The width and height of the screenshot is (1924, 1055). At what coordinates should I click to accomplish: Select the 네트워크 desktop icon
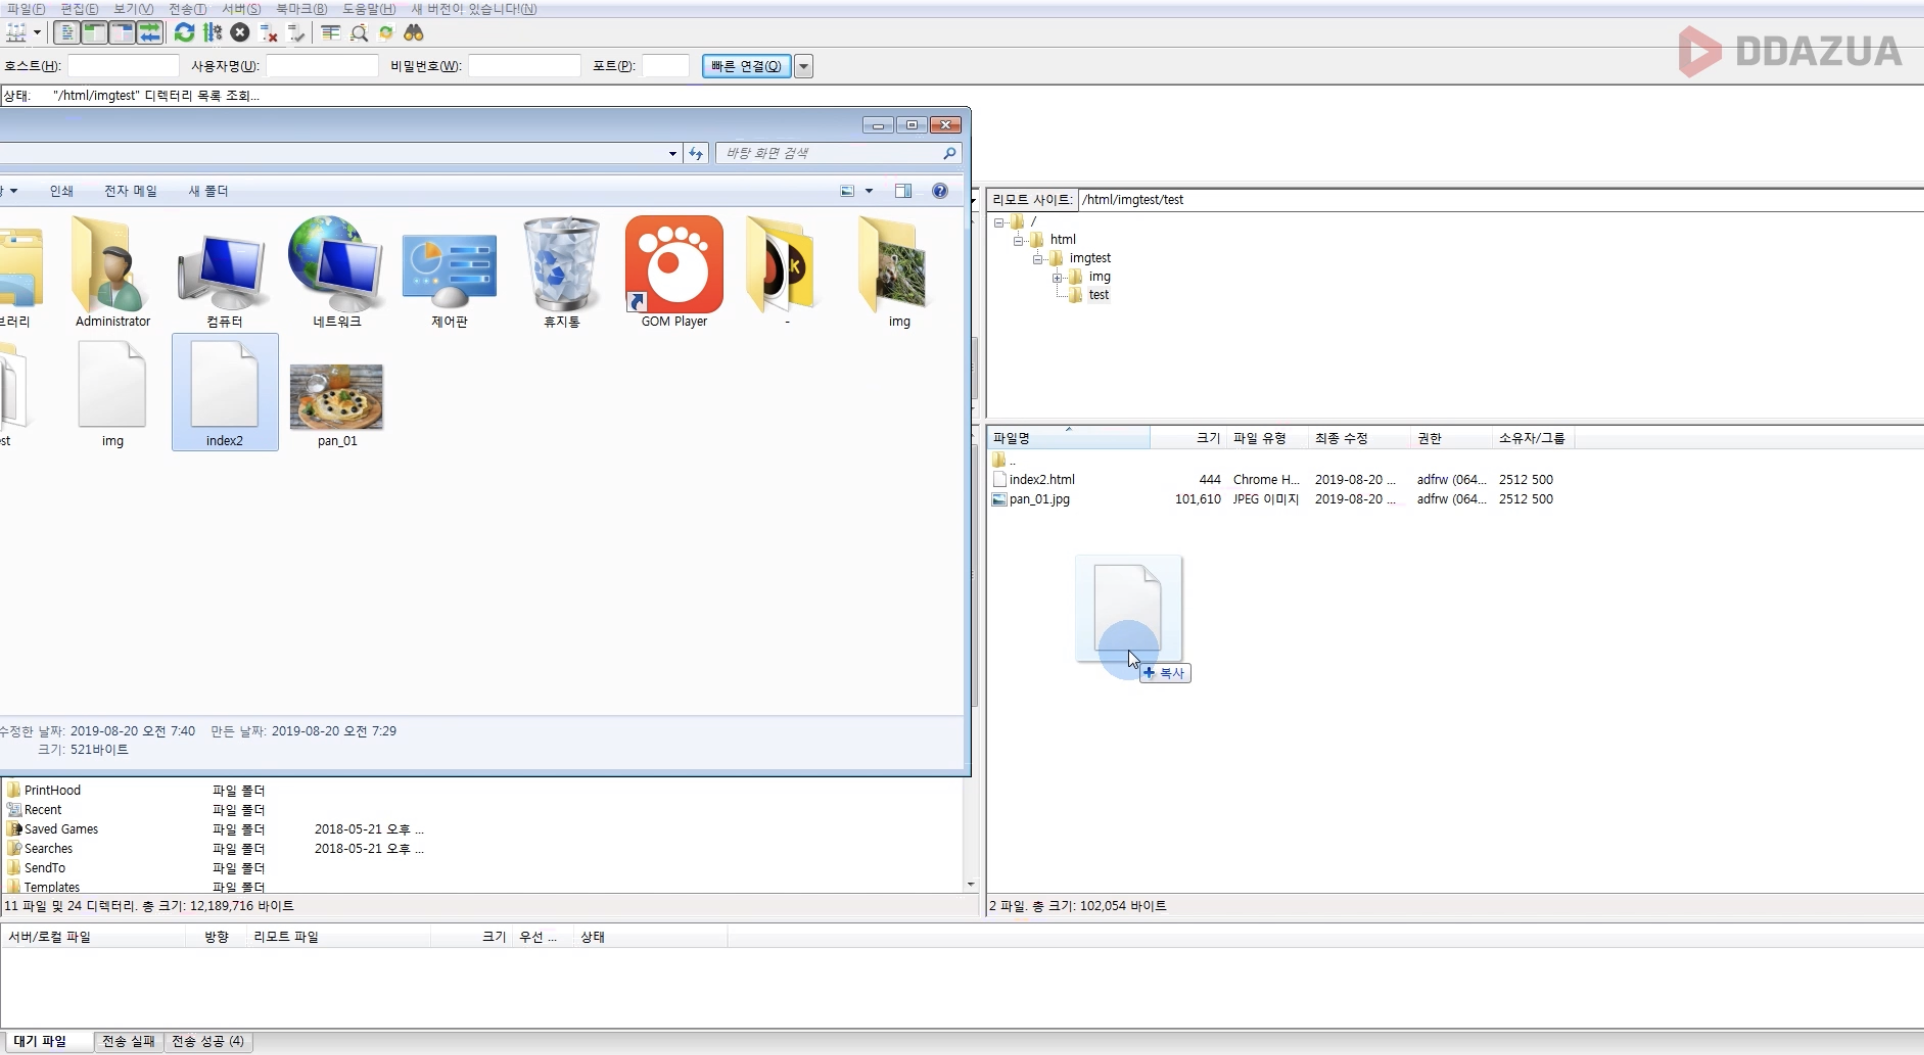point(336,272)
